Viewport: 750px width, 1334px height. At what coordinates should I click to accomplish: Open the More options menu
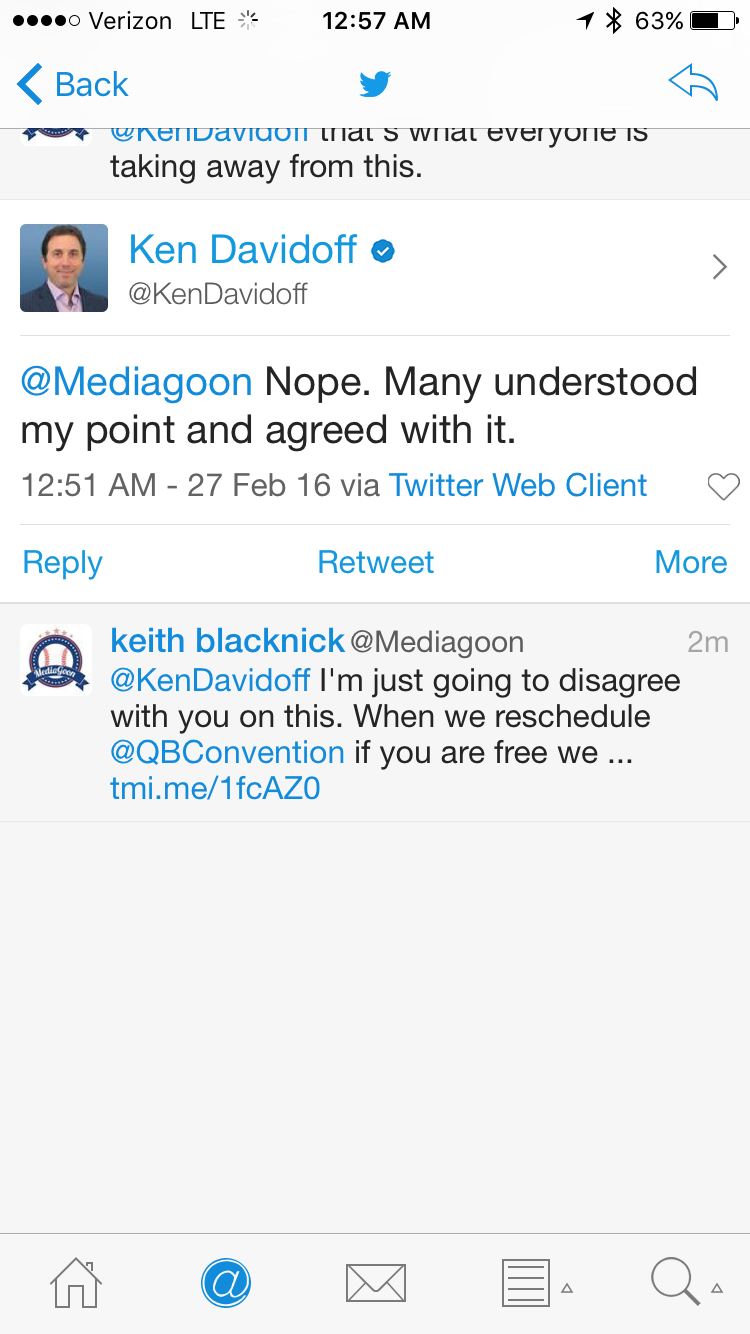pos(690,563)
